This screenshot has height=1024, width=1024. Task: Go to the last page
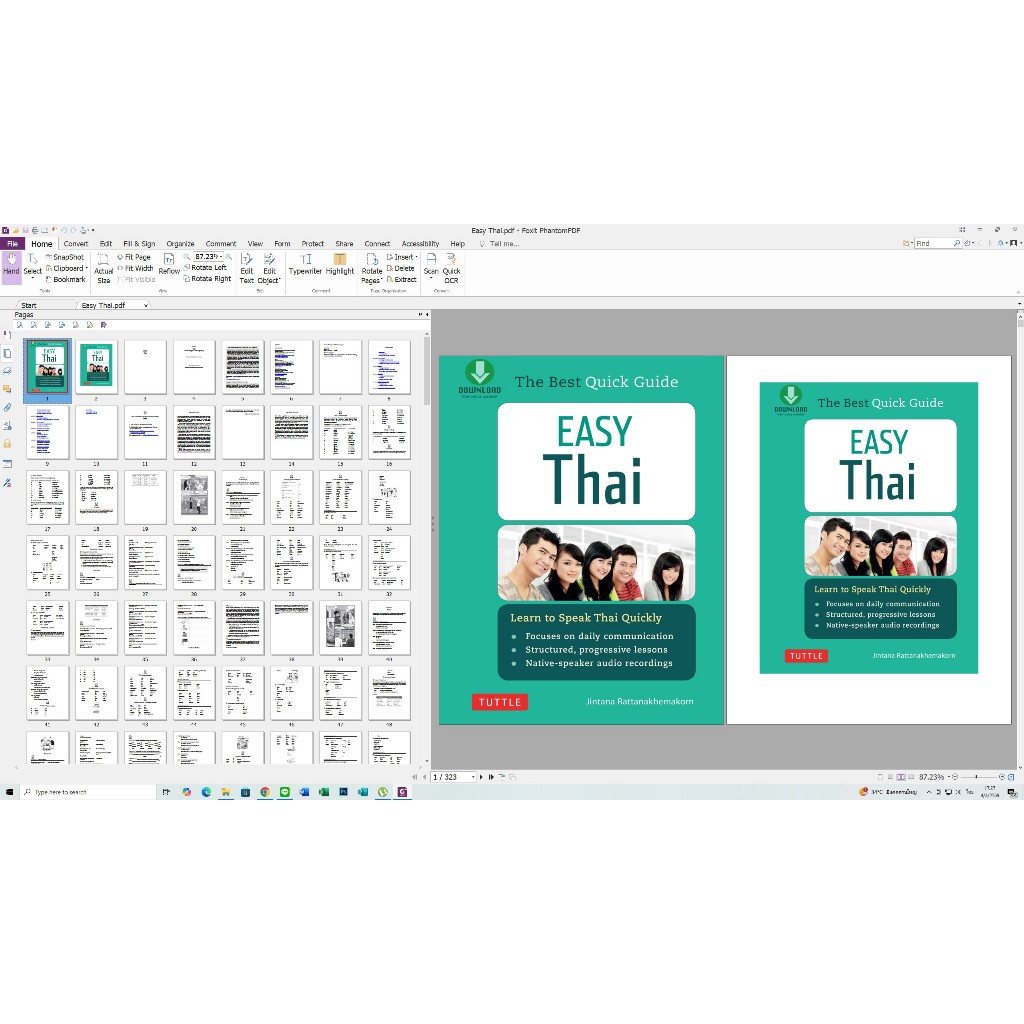coord(491,777)
